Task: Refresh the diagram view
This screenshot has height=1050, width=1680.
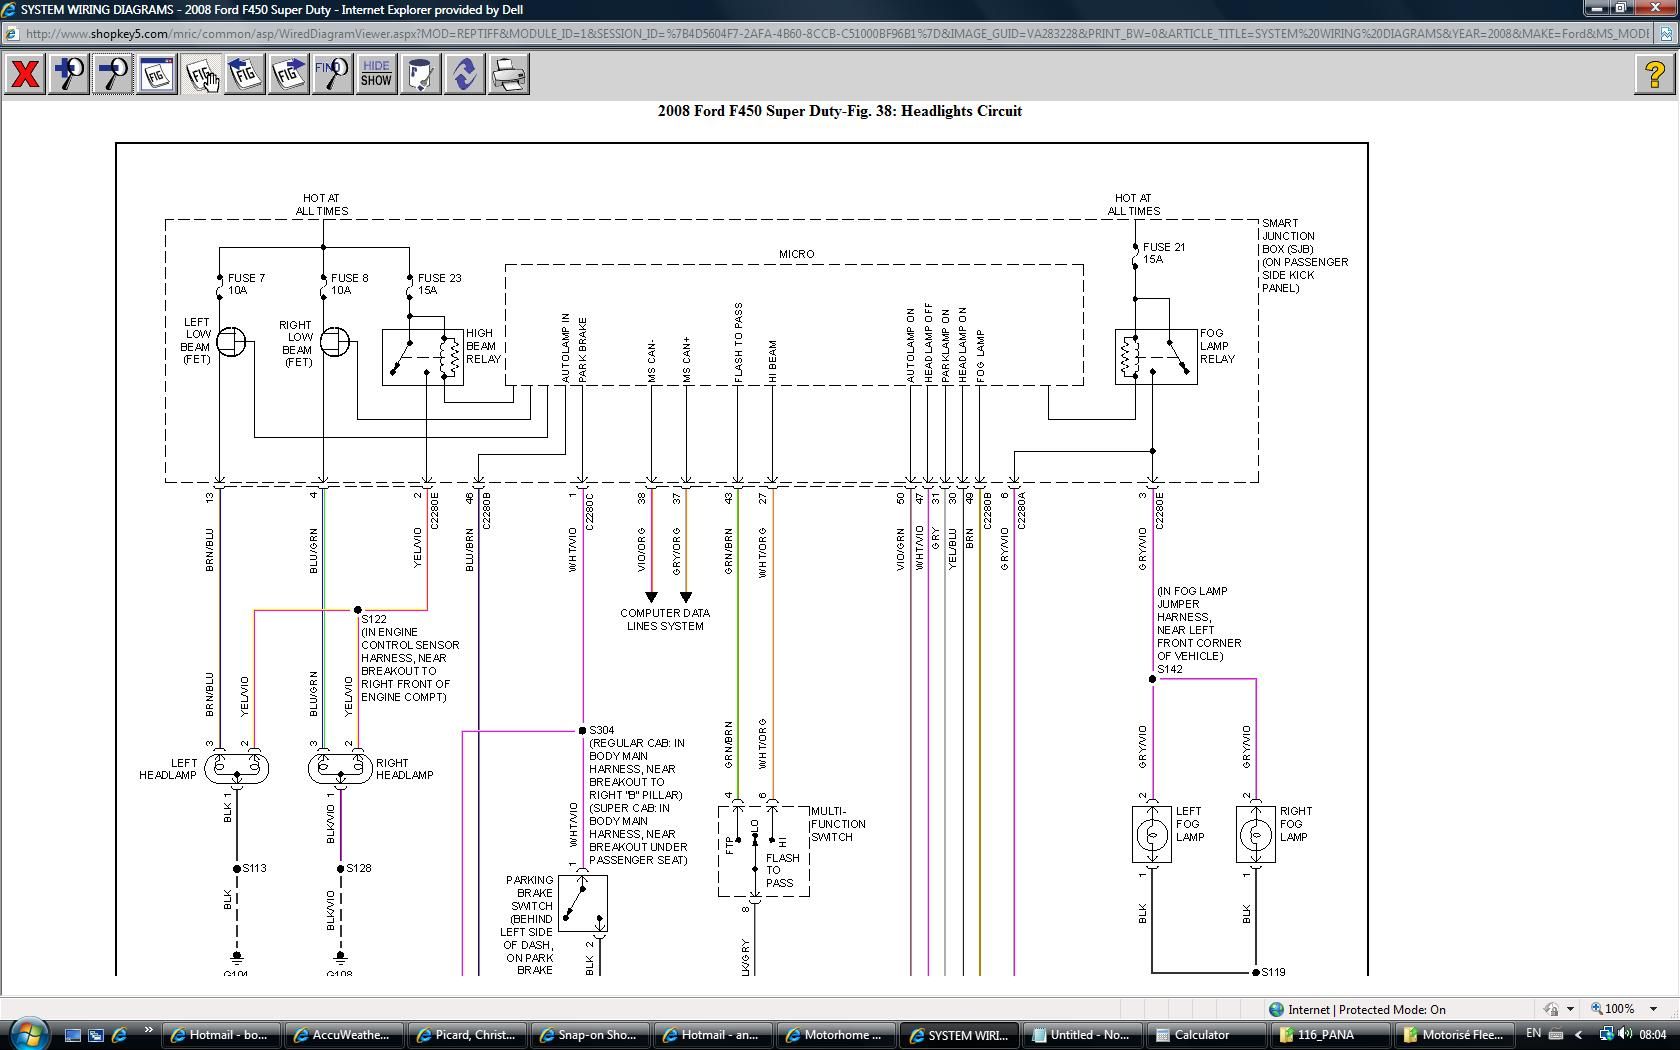Action: coord(463,73)
